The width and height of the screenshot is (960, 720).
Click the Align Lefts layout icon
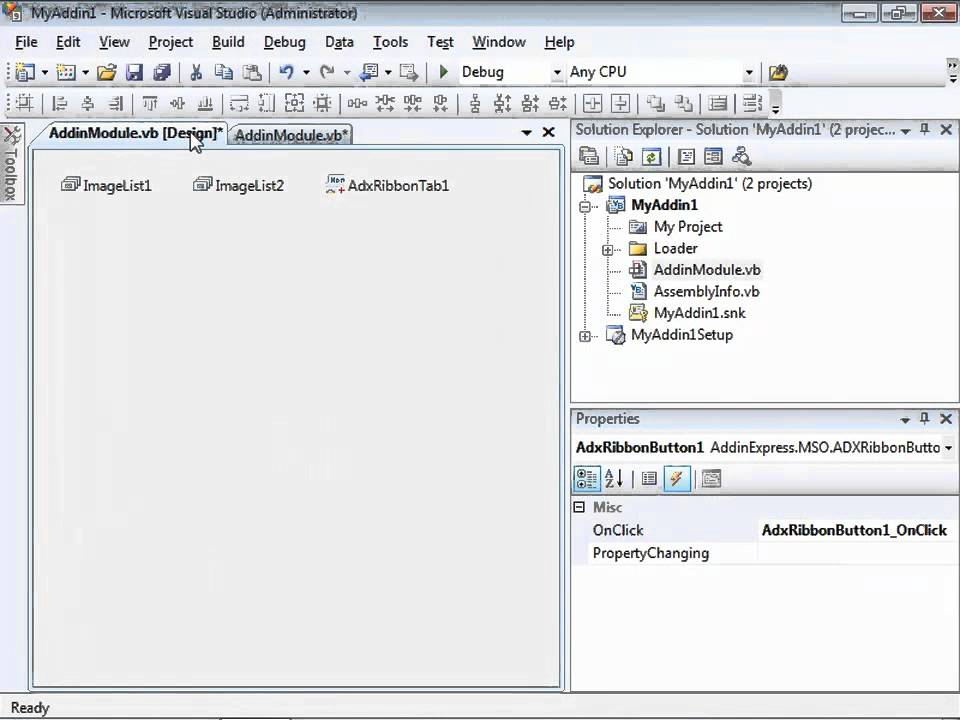click(x=59, y=103)
